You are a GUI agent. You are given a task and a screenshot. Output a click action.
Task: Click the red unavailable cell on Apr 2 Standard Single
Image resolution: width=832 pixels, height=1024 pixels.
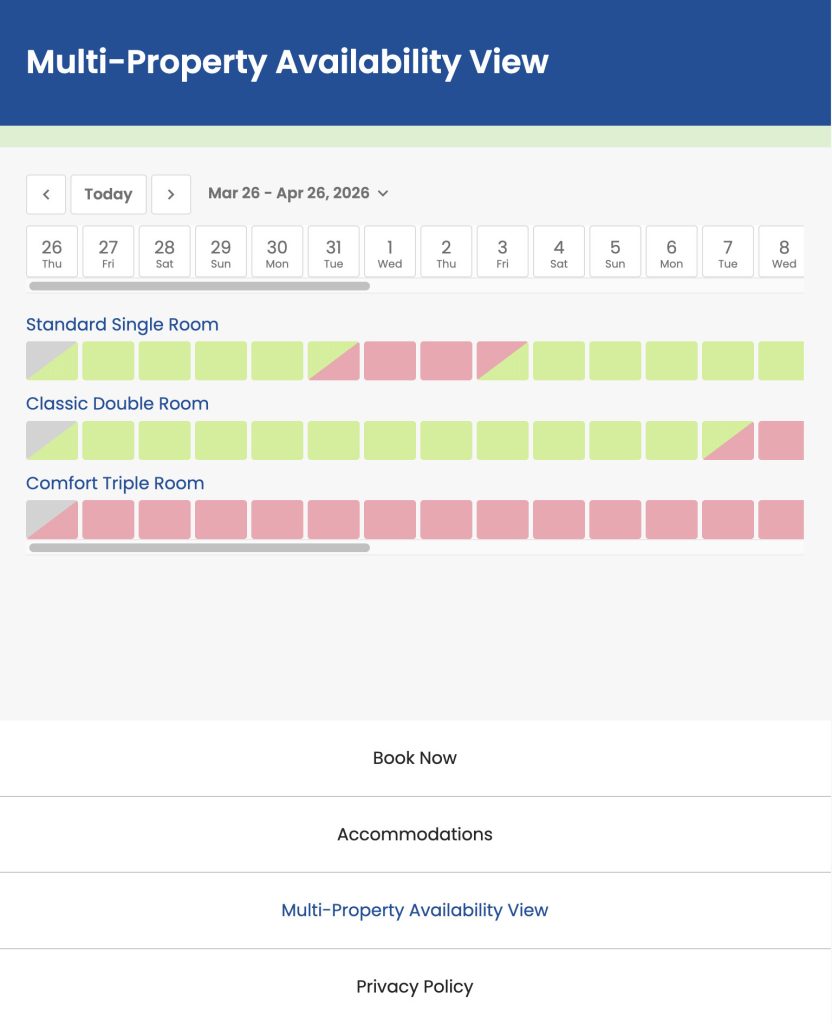click(x=447, y=360)
